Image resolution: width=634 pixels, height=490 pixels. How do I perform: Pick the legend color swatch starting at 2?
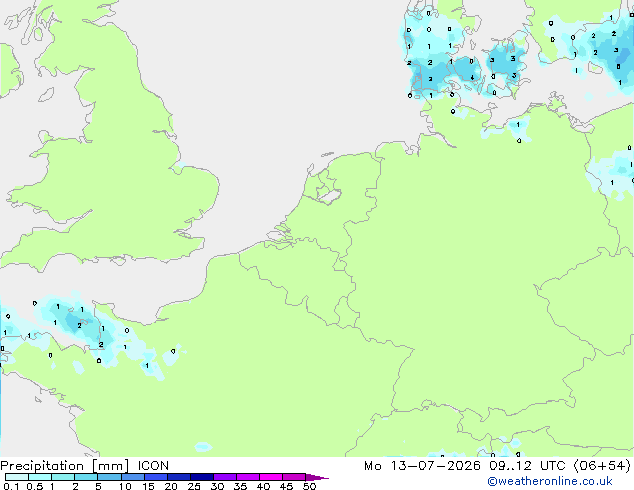[86, 477]
